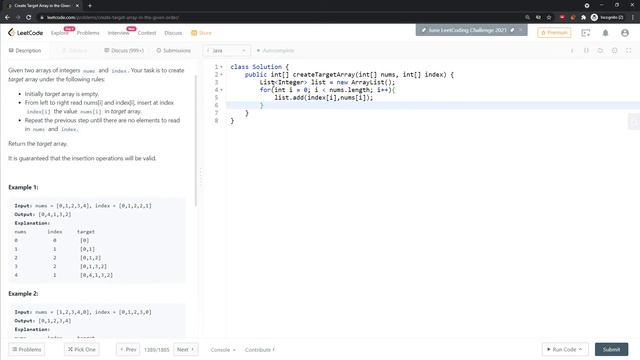Screen dimensions: 640x360
Task: Click the panel divider resize handle
Action: click(200, 178)
